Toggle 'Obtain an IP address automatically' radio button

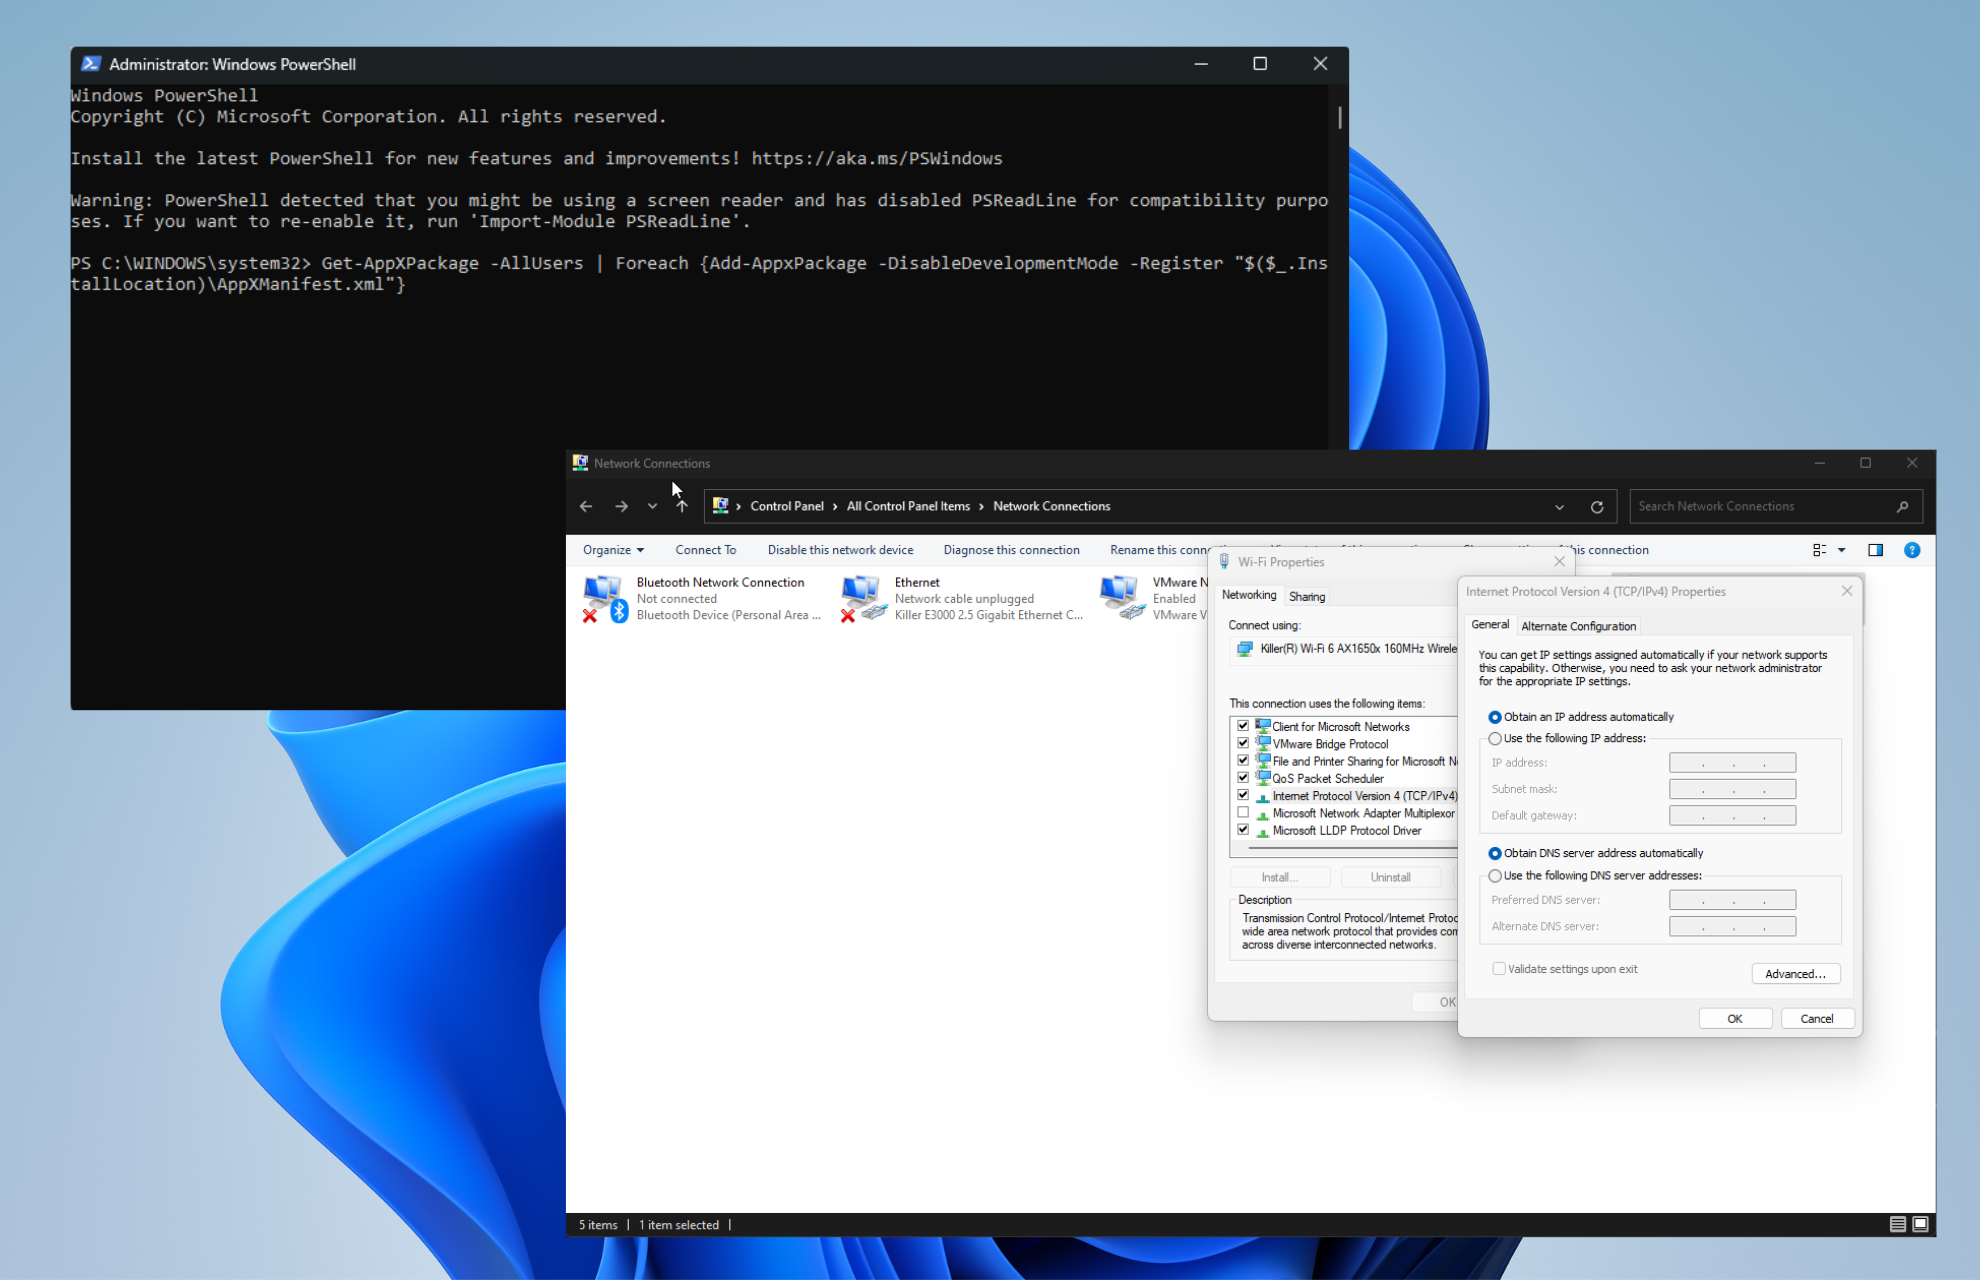coord(1495,716)
